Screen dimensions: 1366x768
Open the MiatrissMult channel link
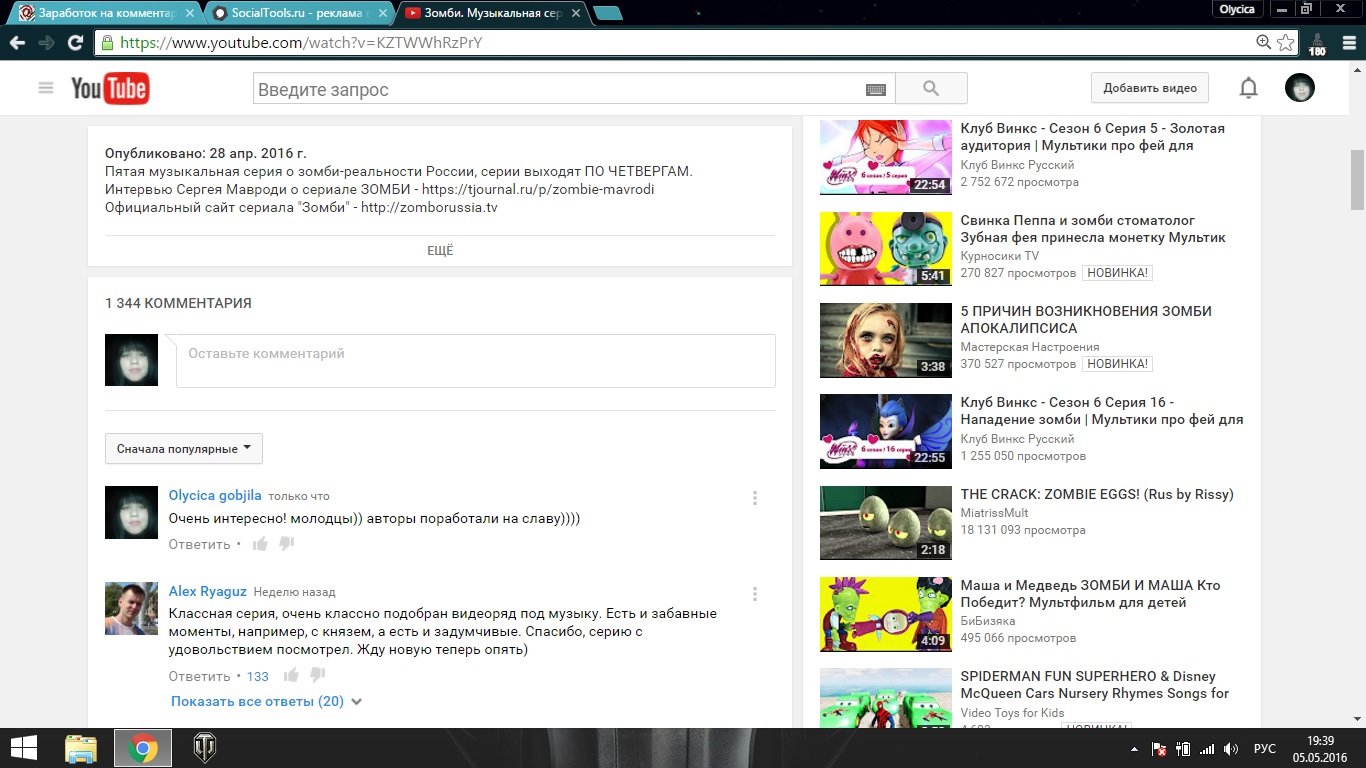994,512
